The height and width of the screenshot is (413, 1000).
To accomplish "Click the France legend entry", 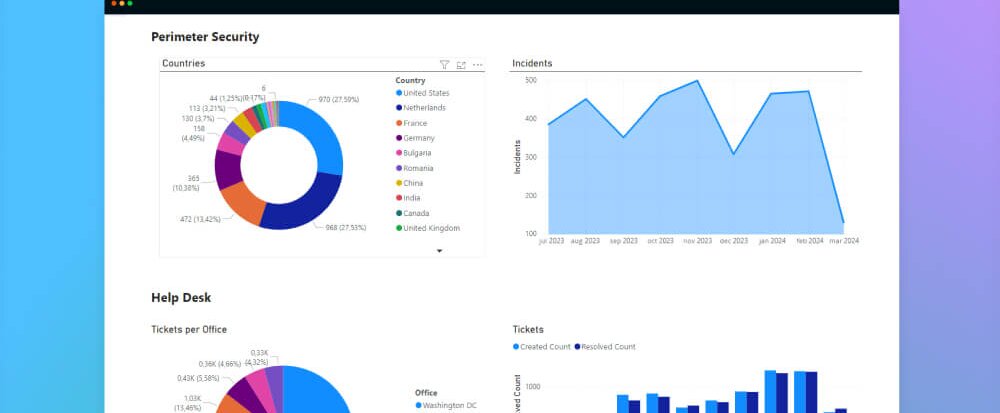I will tap(417, 123).
